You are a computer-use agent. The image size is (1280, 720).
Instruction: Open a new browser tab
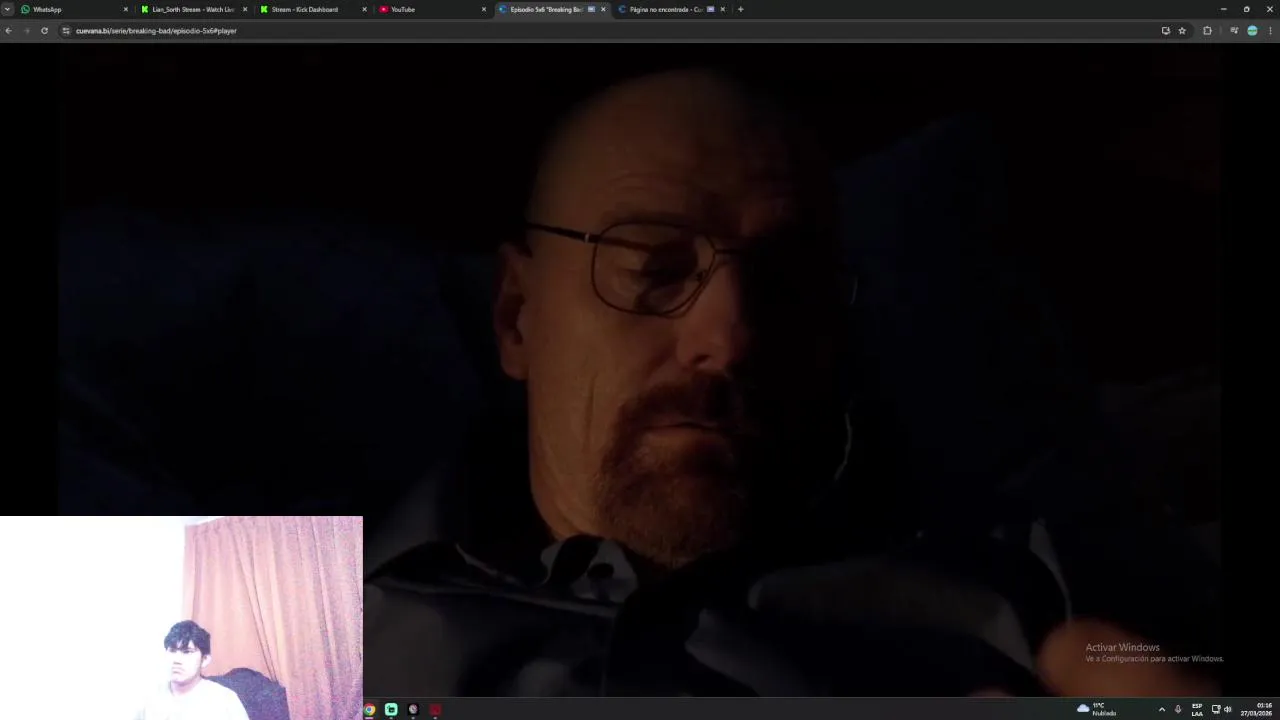coord(740,9)
